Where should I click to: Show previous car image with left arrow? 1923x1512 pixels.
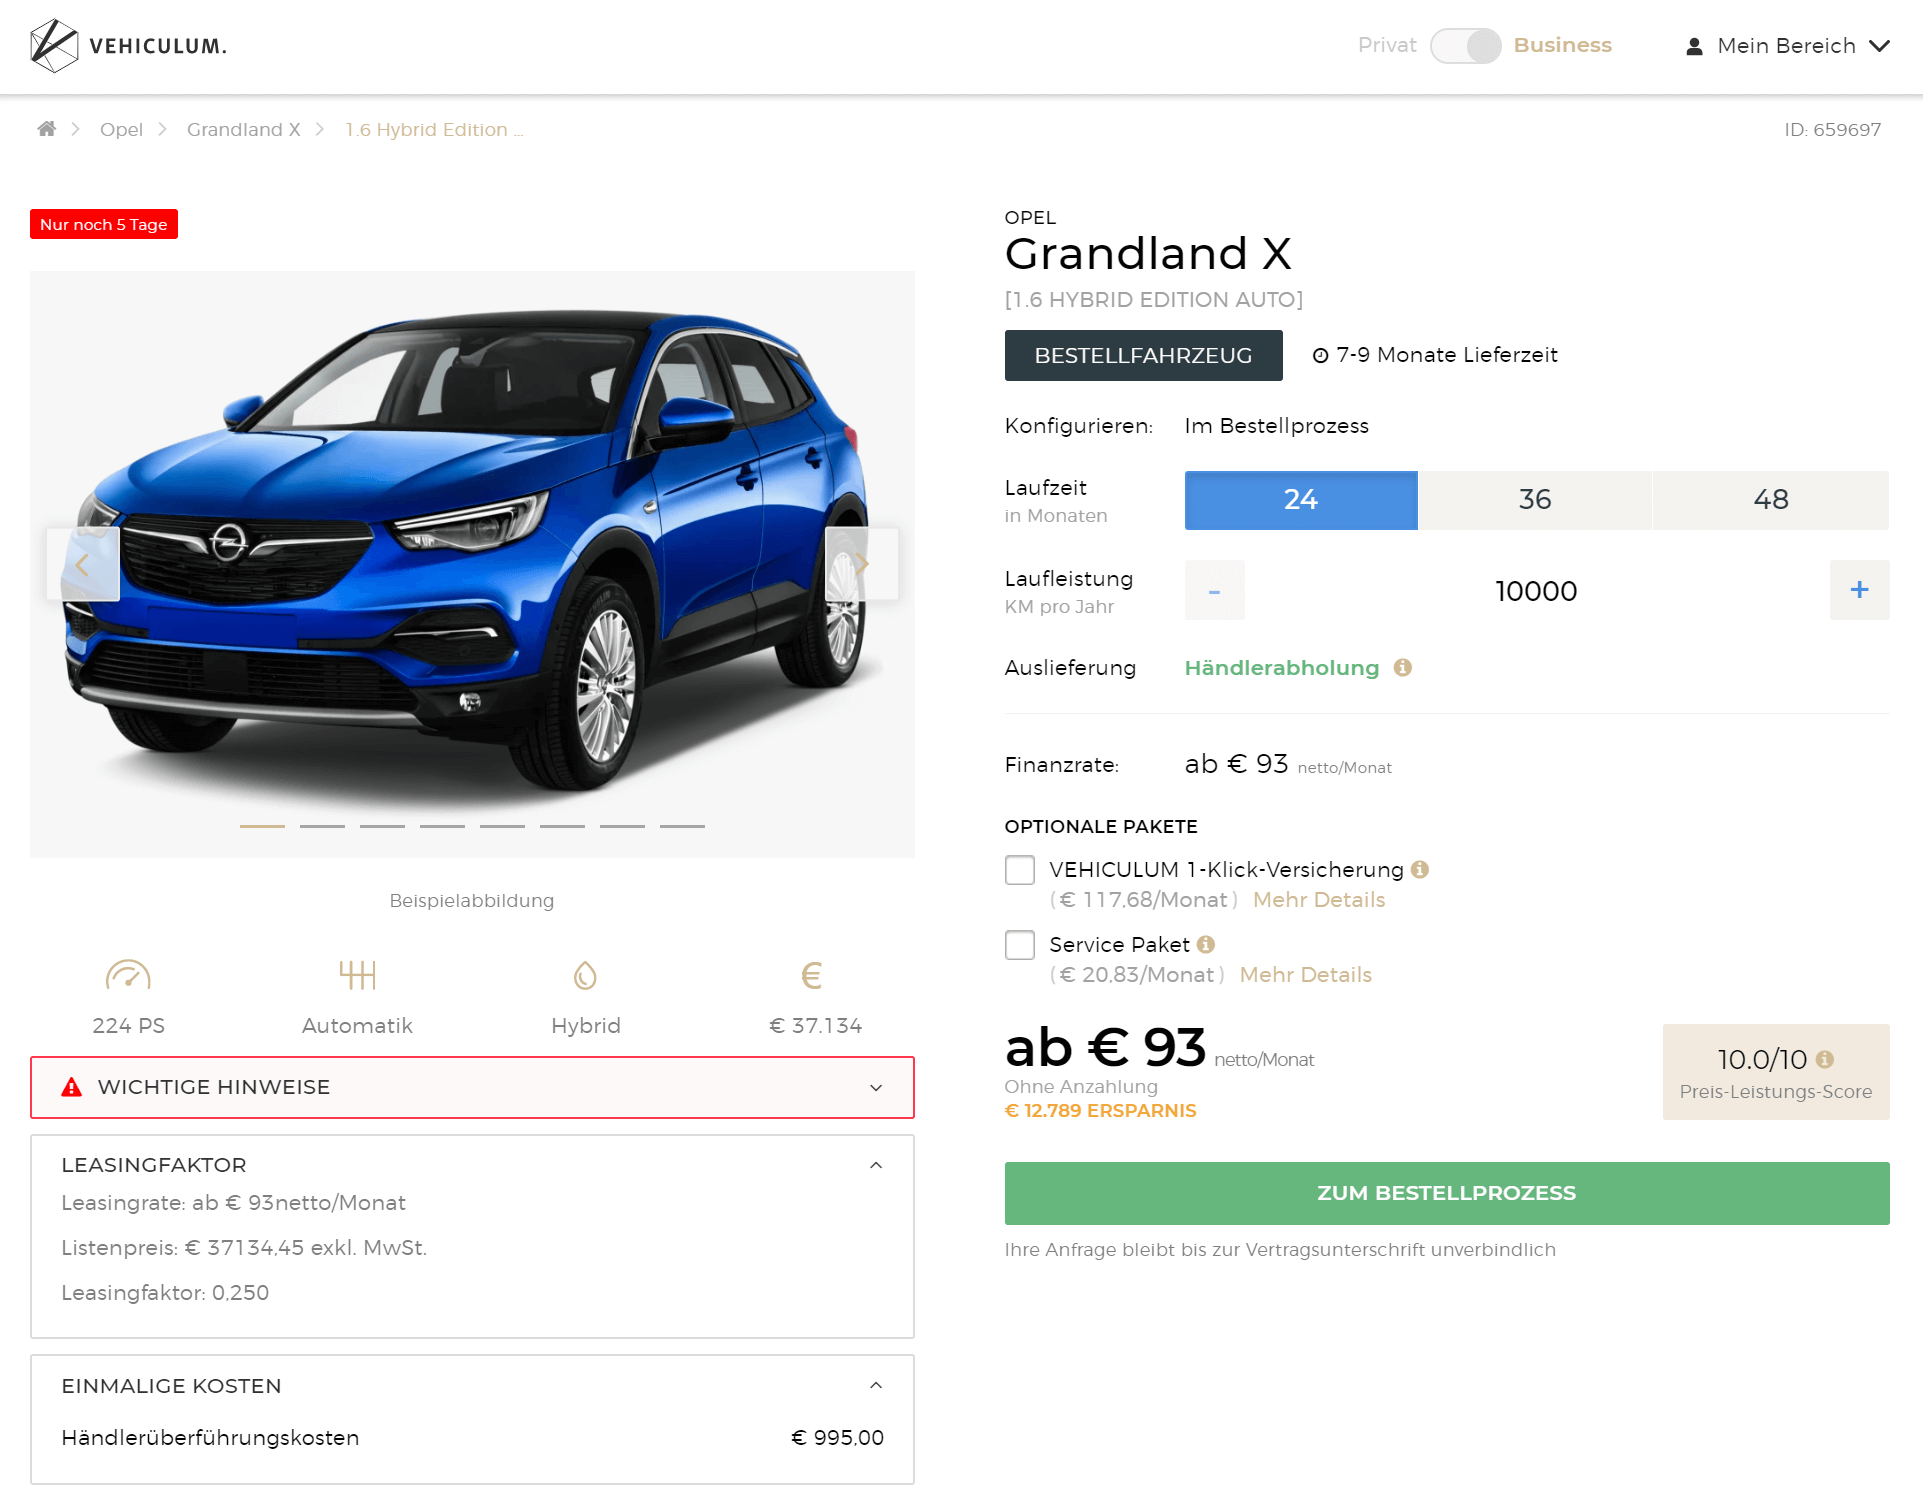83,564
